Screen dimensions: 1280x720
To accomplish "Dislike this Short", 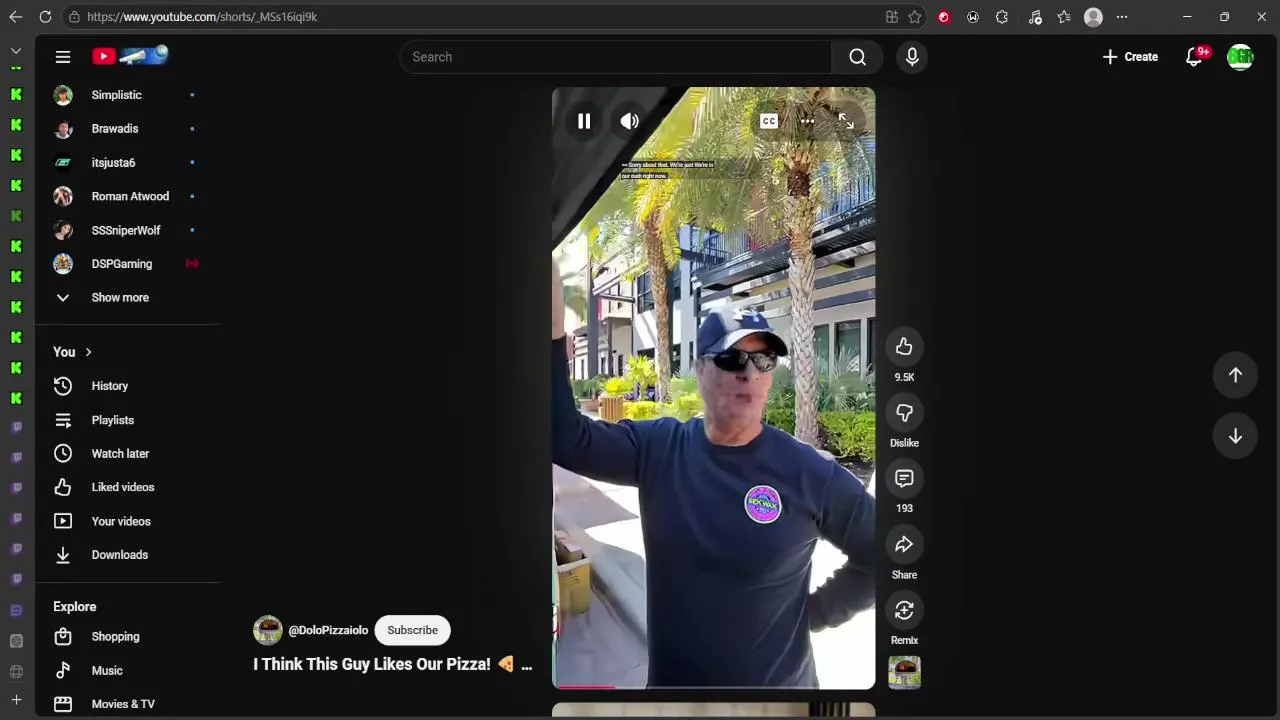I will (x=904, y=413).
